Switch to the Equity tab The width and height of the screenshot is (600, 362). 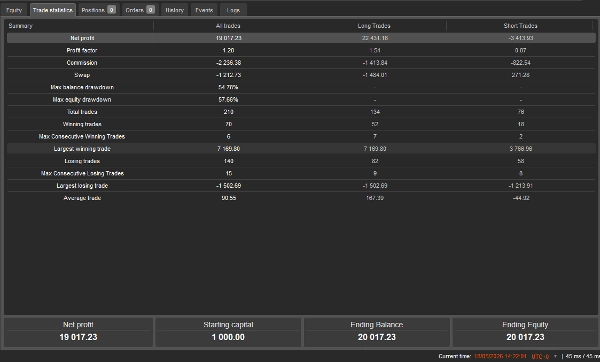(x=14, y=10)
